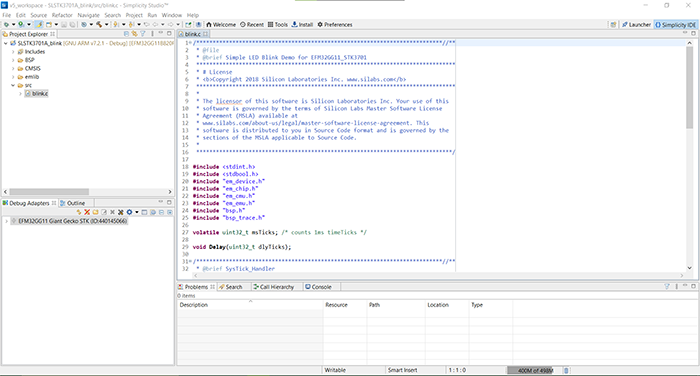Image resolution: width=700 pixels, height=376 pixels.
Task: Click the Project Explorer filter funnel icon
Action: tap(143, 34)
